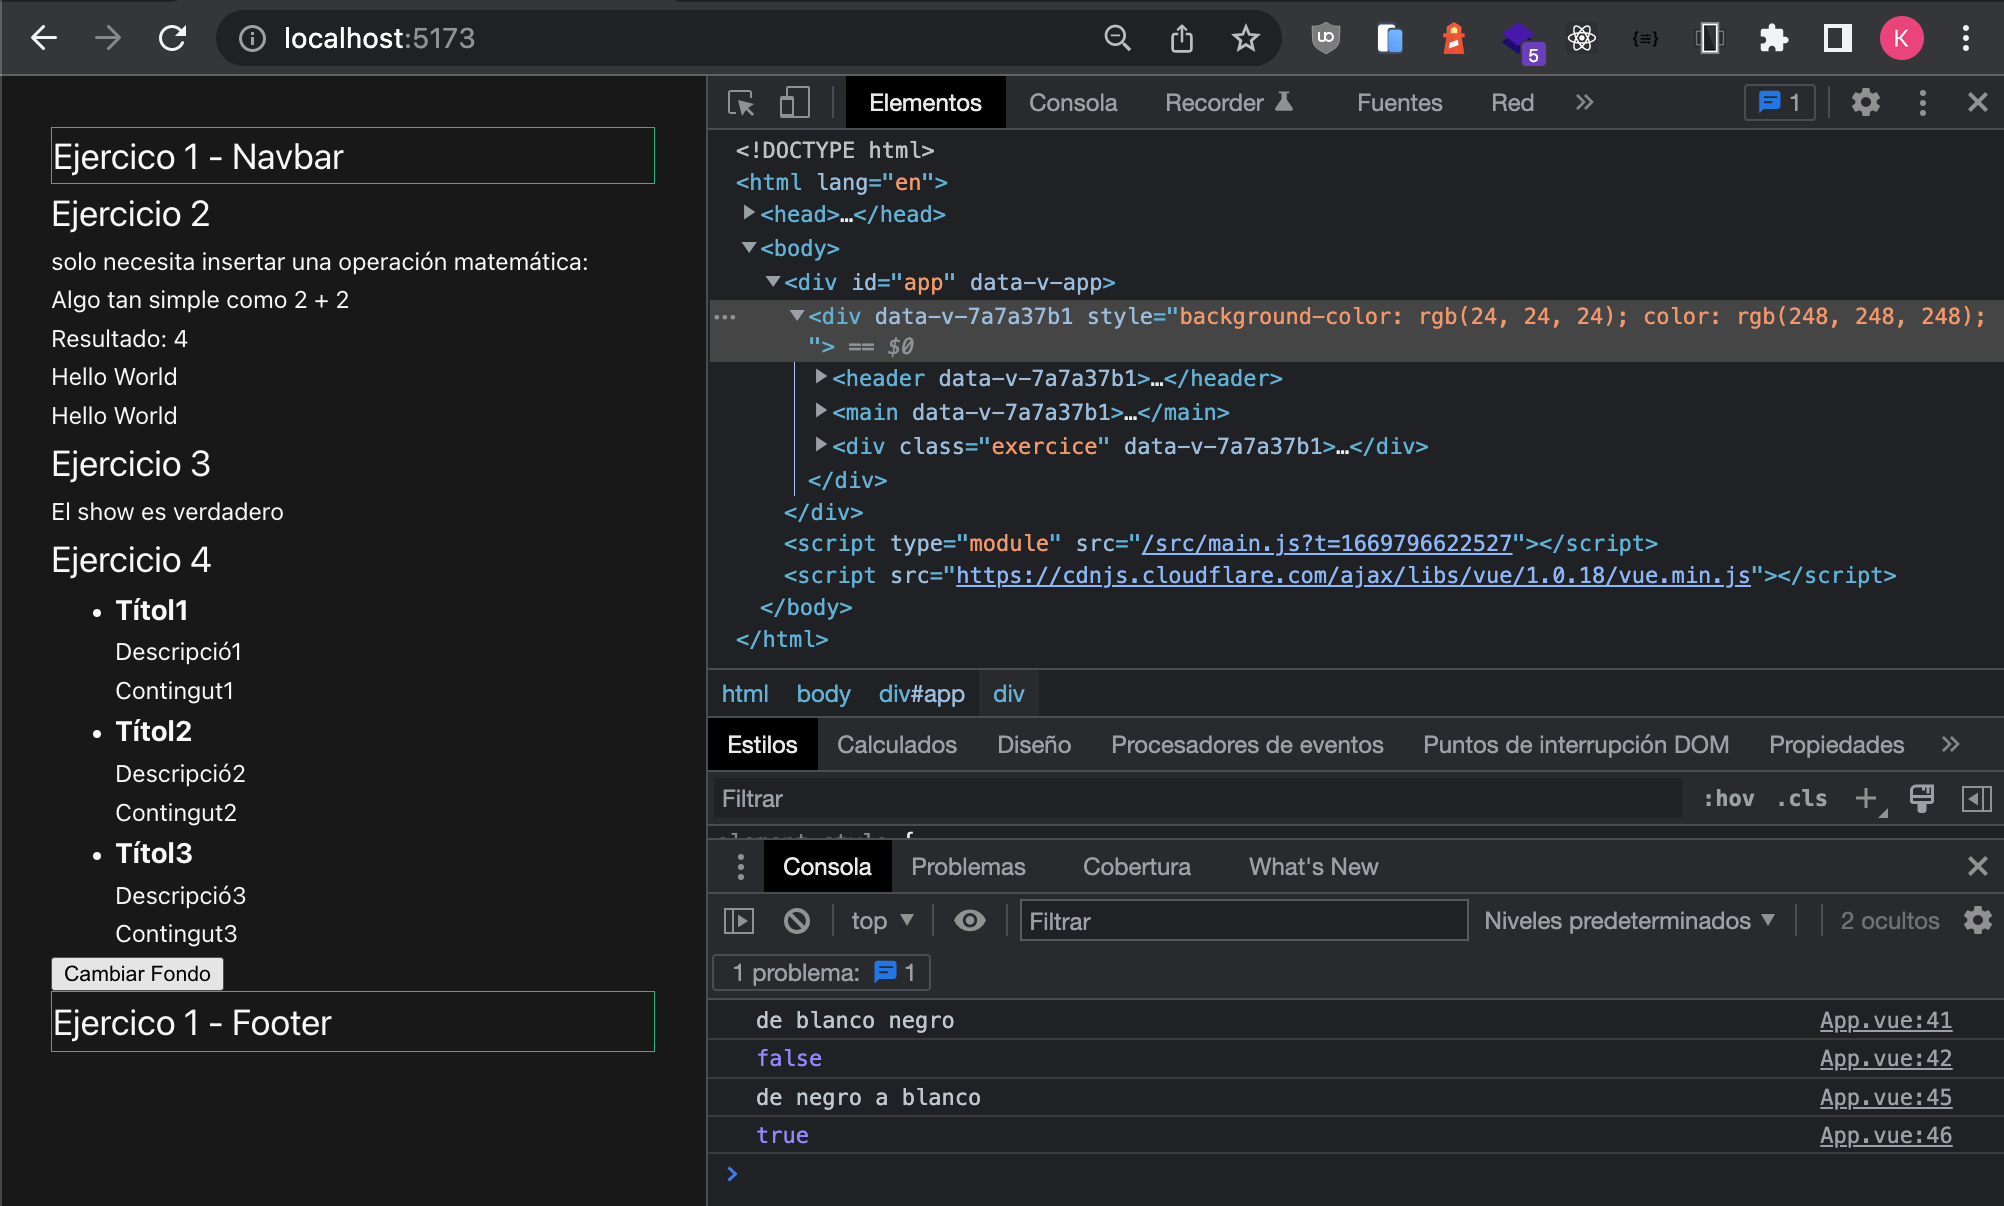Open Niveles predeterminados log level dropdown
The height and width of the screenshot is (1206, 2004).
[1629, 921]
